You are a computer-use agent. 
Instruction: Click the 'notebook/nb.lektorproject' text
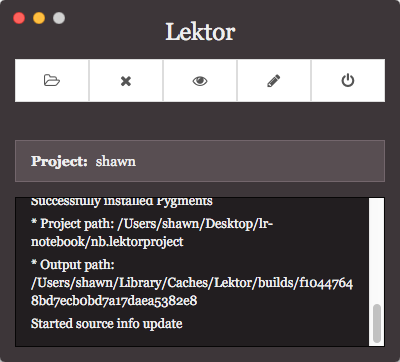click(x=107, y=242)
